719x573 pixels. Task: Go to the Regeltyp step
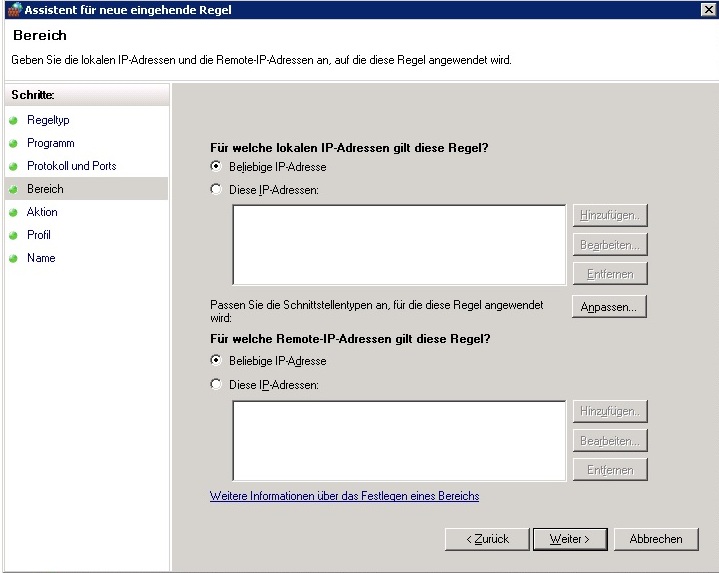(x=48, y=120)
